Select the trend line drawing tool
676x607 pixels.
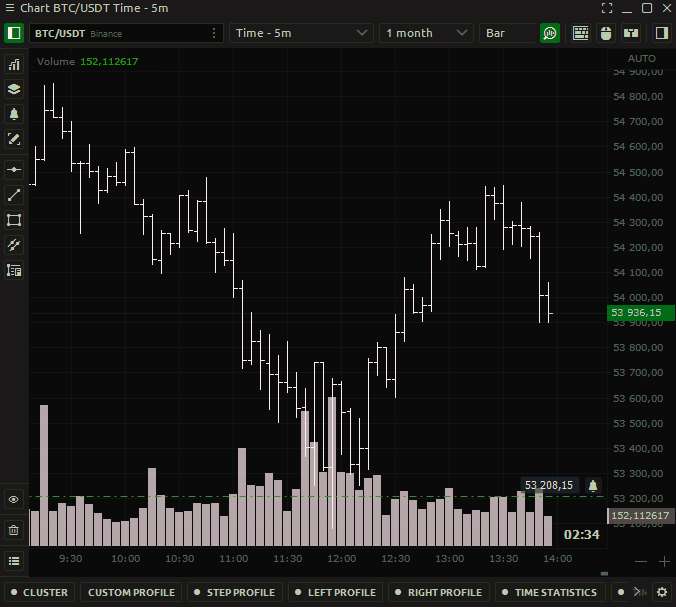click(x=14, y=195)
